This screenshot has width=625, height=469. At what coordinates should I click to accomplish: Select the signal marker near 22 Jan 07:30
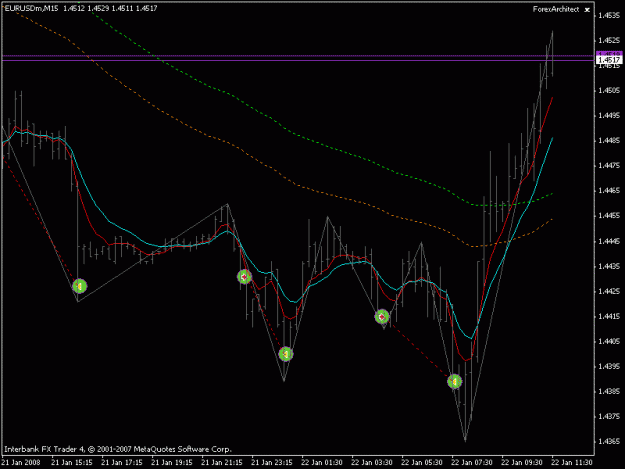coord(454,382)
